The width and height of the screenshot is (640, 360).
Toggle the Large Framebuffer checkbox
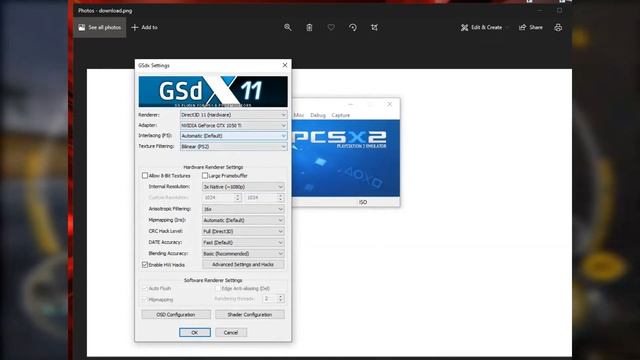tap(205, 176)
